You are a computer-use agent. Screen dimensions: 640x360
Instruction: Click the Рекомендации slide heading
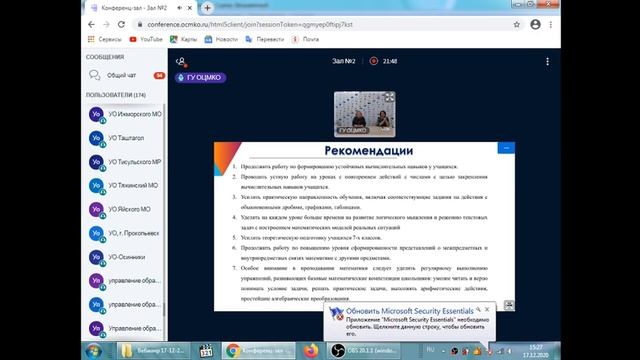(x=369, y=151)
